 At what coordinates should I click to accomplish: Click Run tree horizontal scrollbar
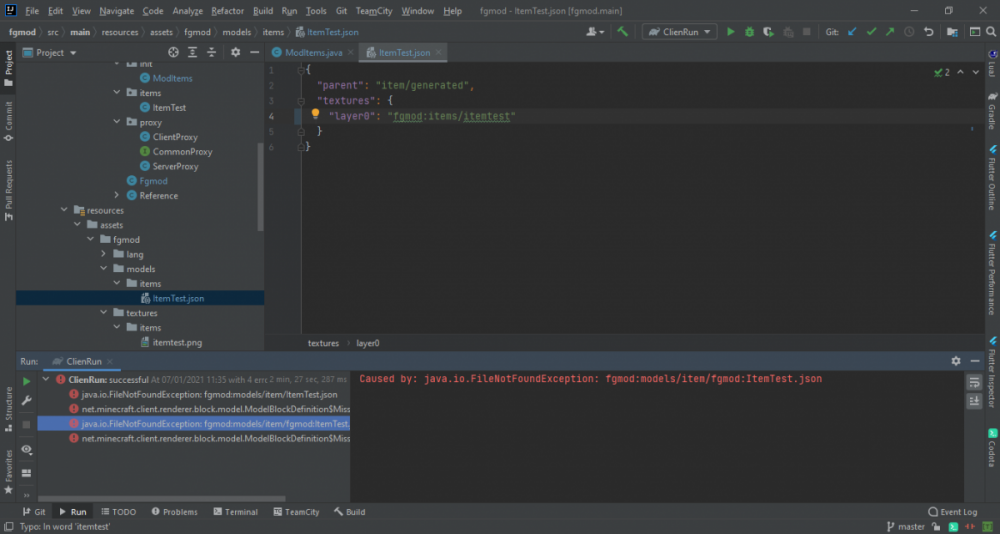pyautogui.click(x=162, y=499)
